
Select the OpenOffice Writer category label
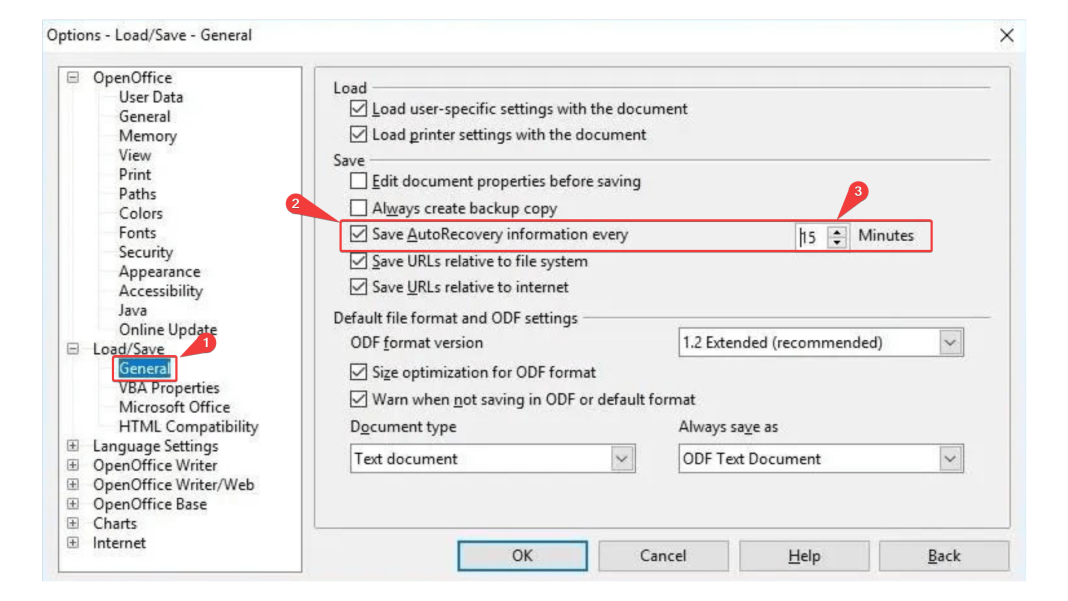pos(155,465)
